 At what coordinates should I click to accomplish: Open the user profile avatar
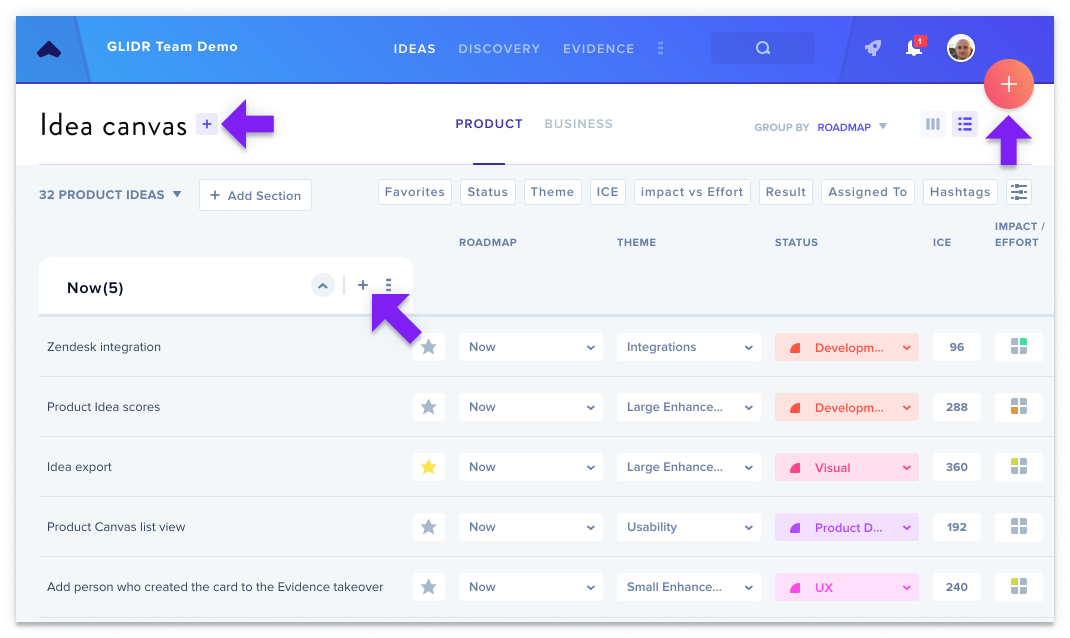961,48
